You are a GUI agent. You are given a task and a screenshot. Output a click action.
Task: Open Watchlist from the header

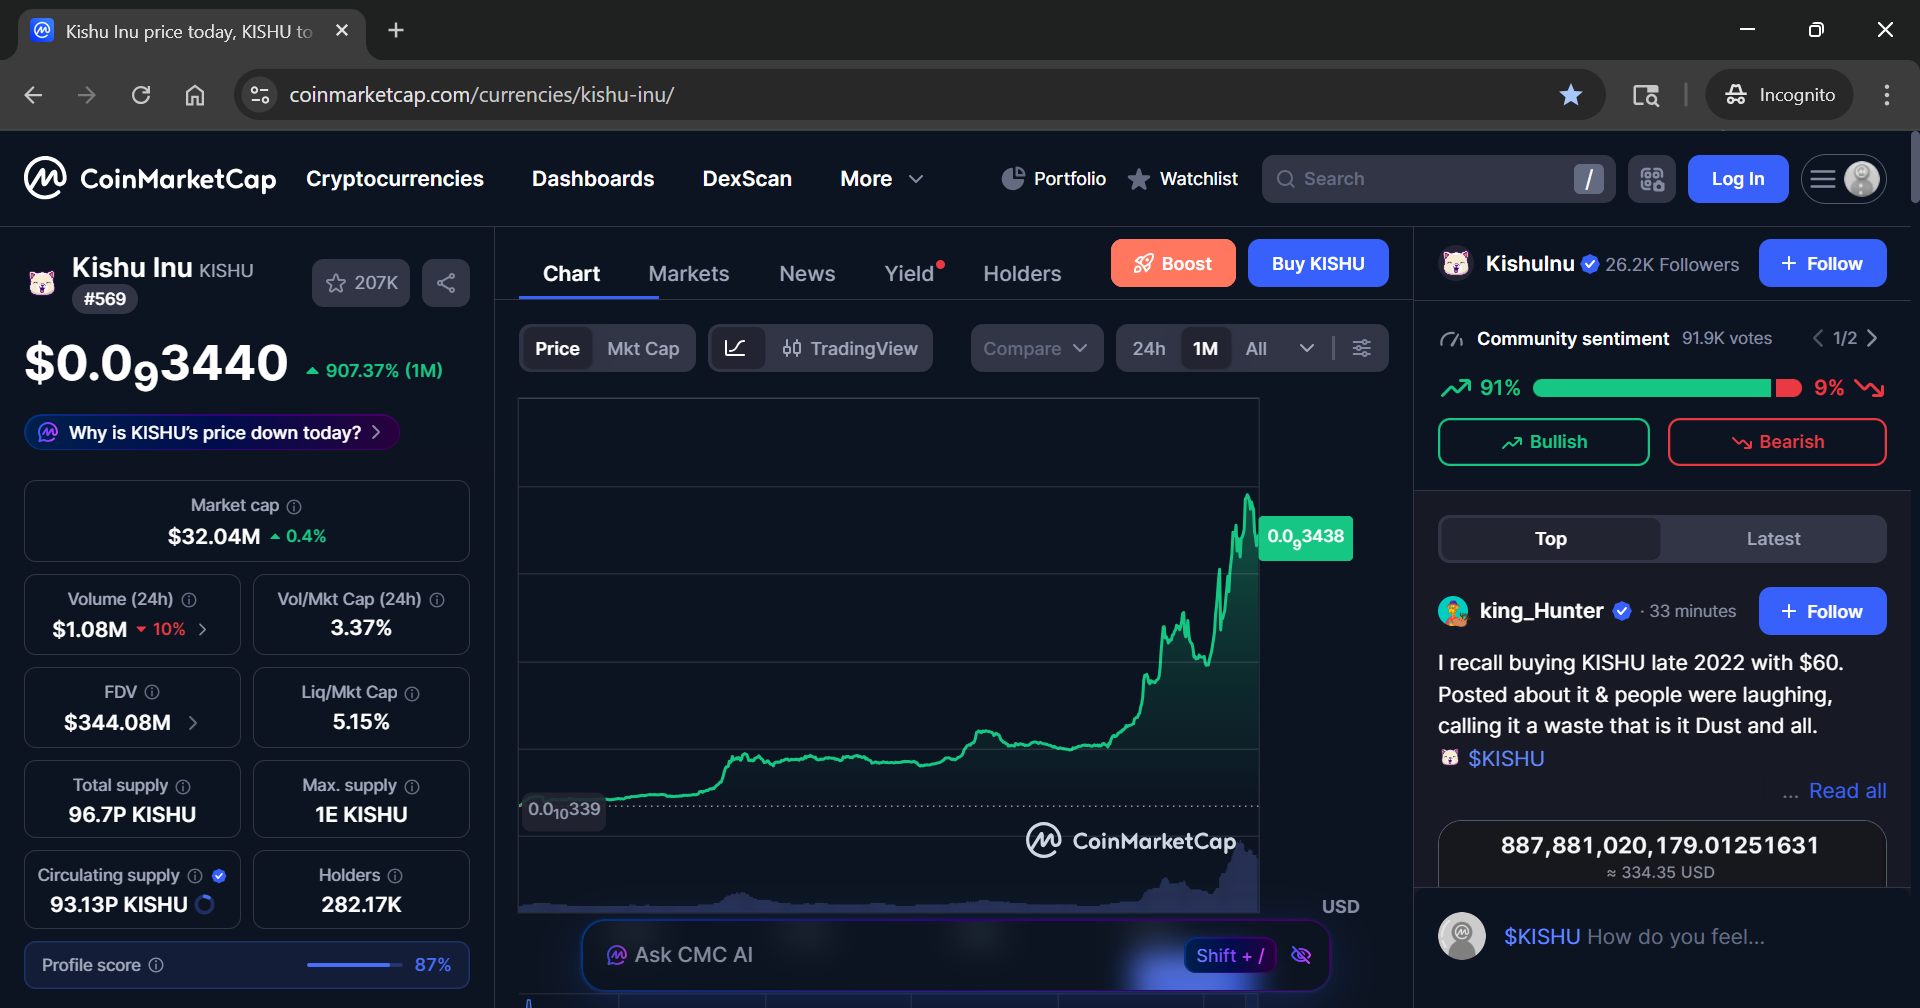tap(1183, 179)
